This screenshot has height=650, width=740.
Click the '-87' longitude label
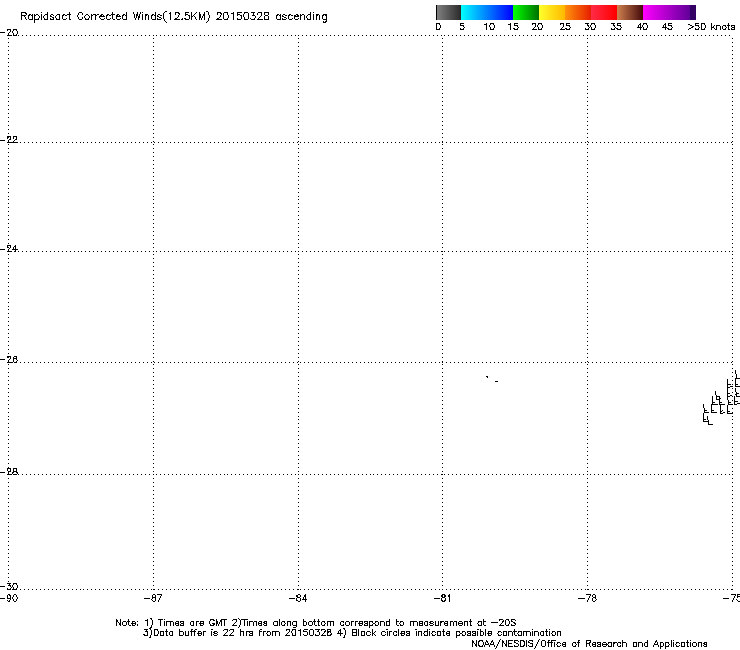[x=153, y=599]
